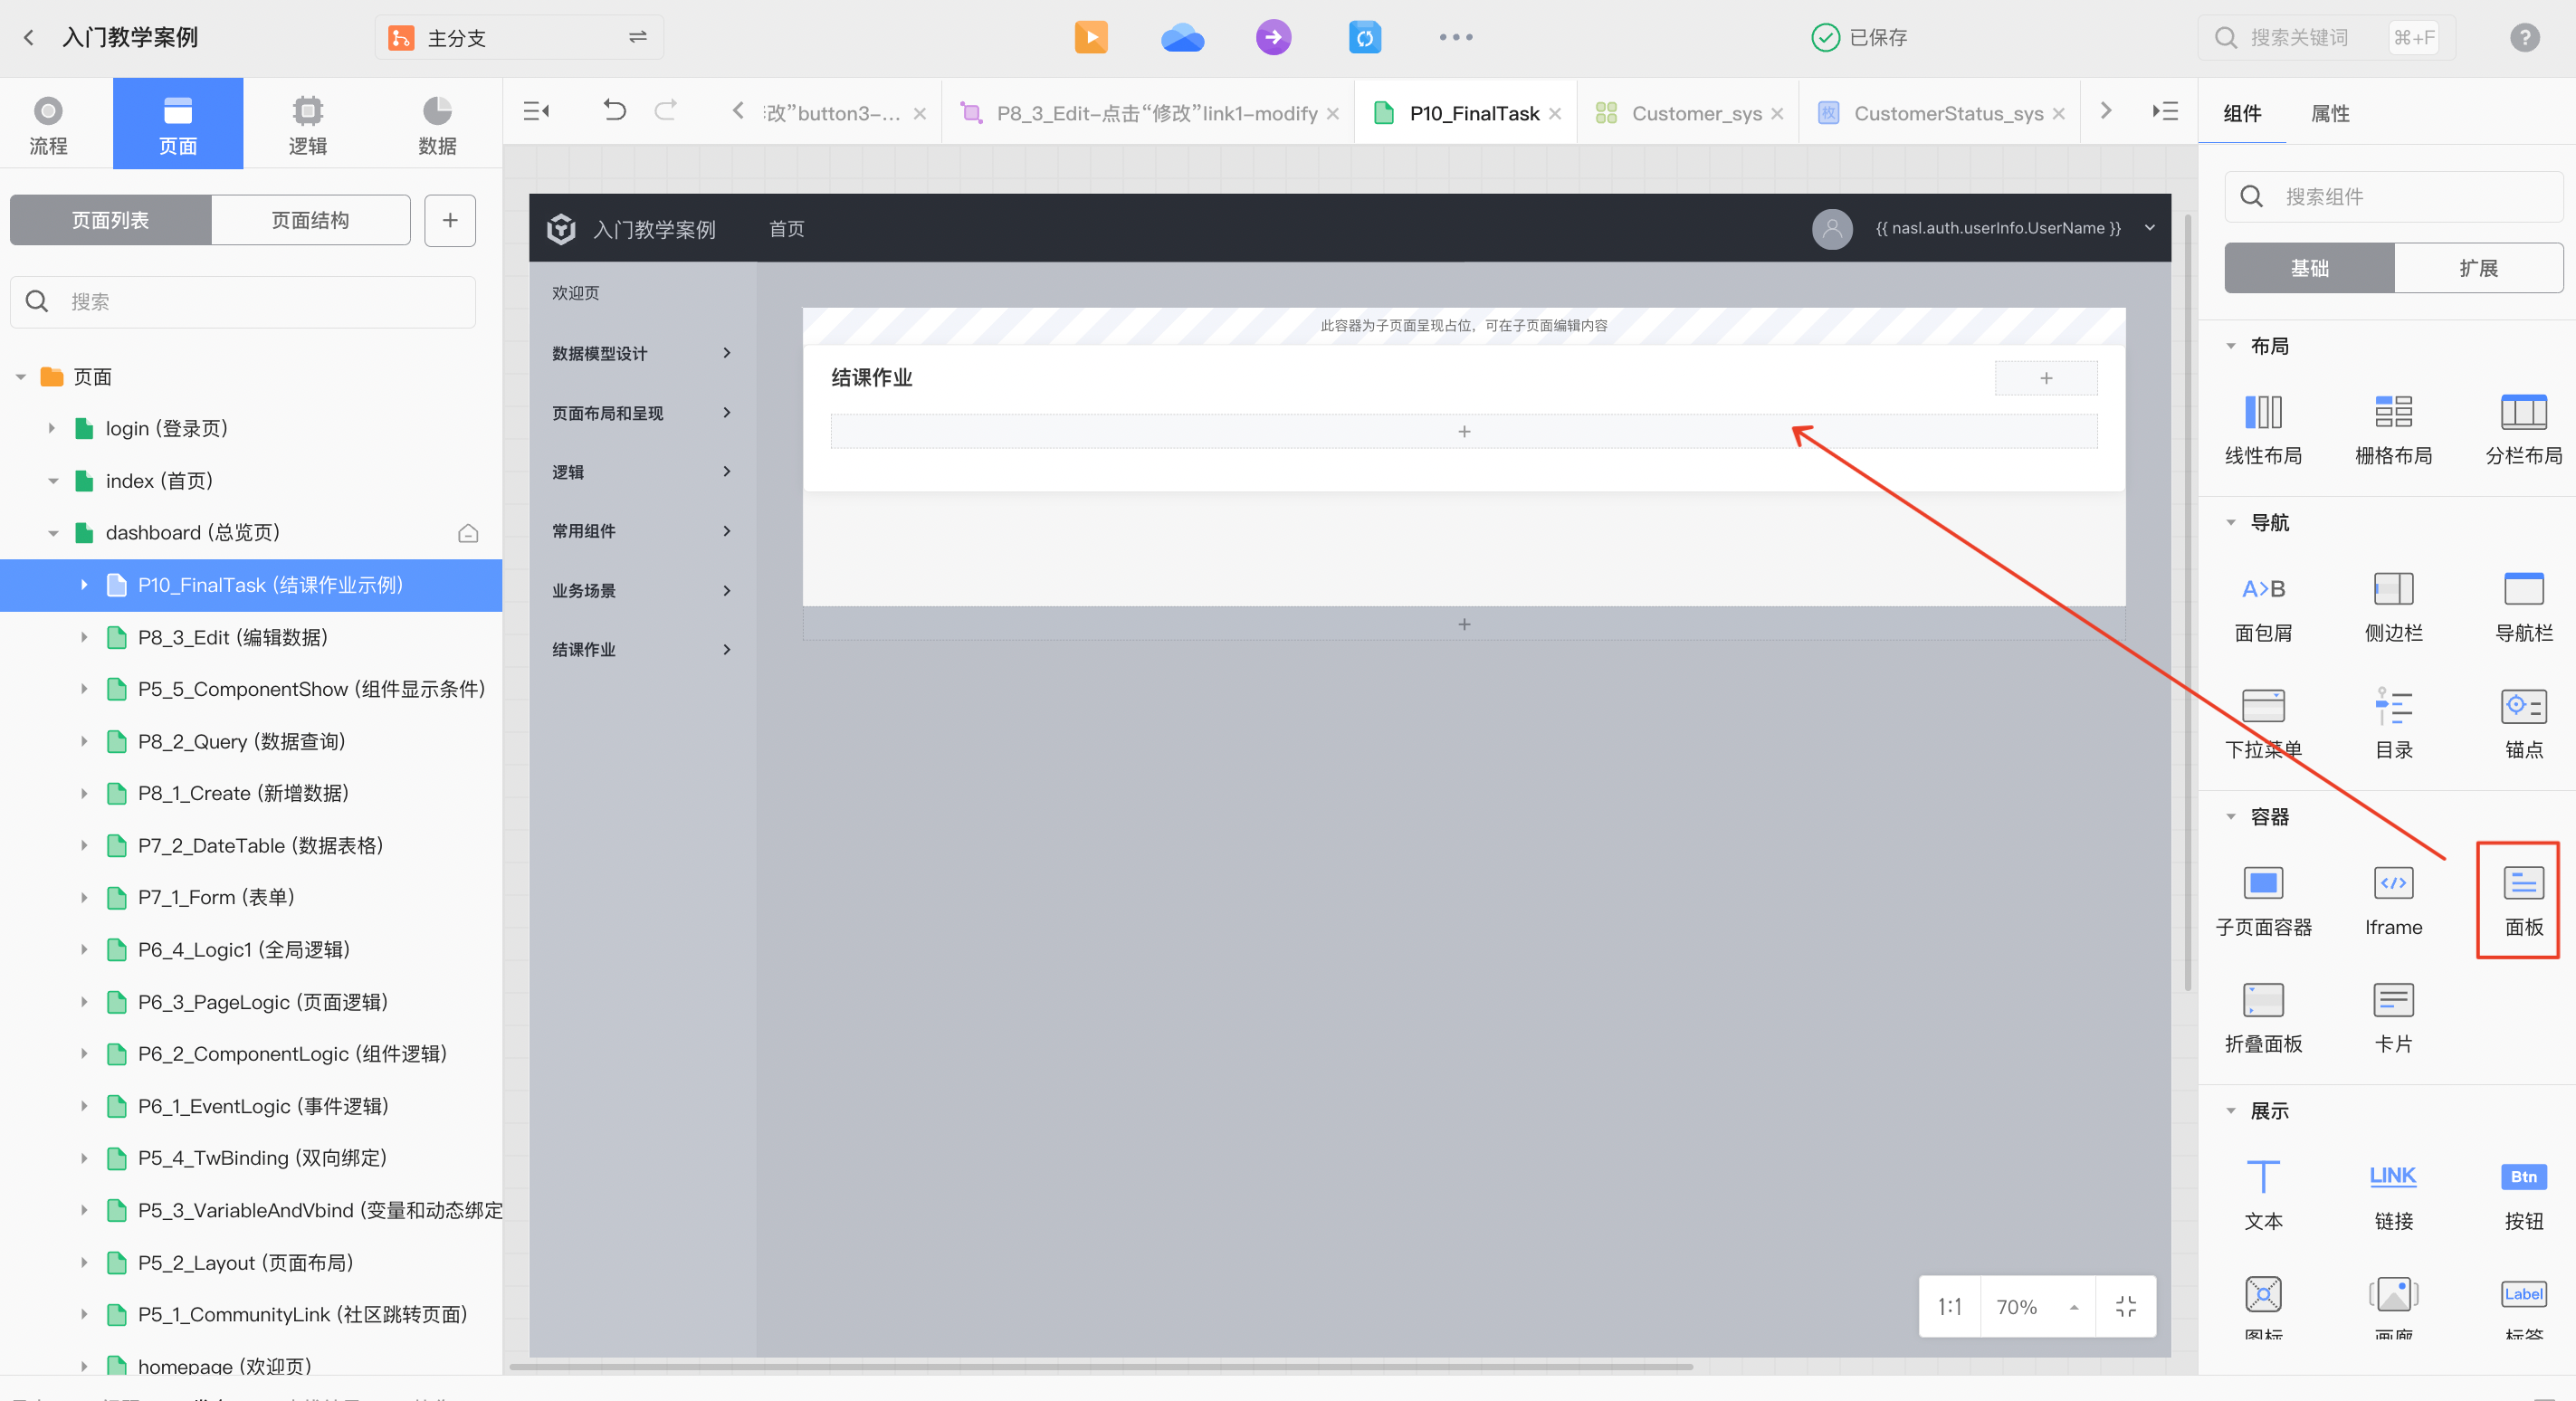Click the 搜索组件 search field

tap(2393, 196)
